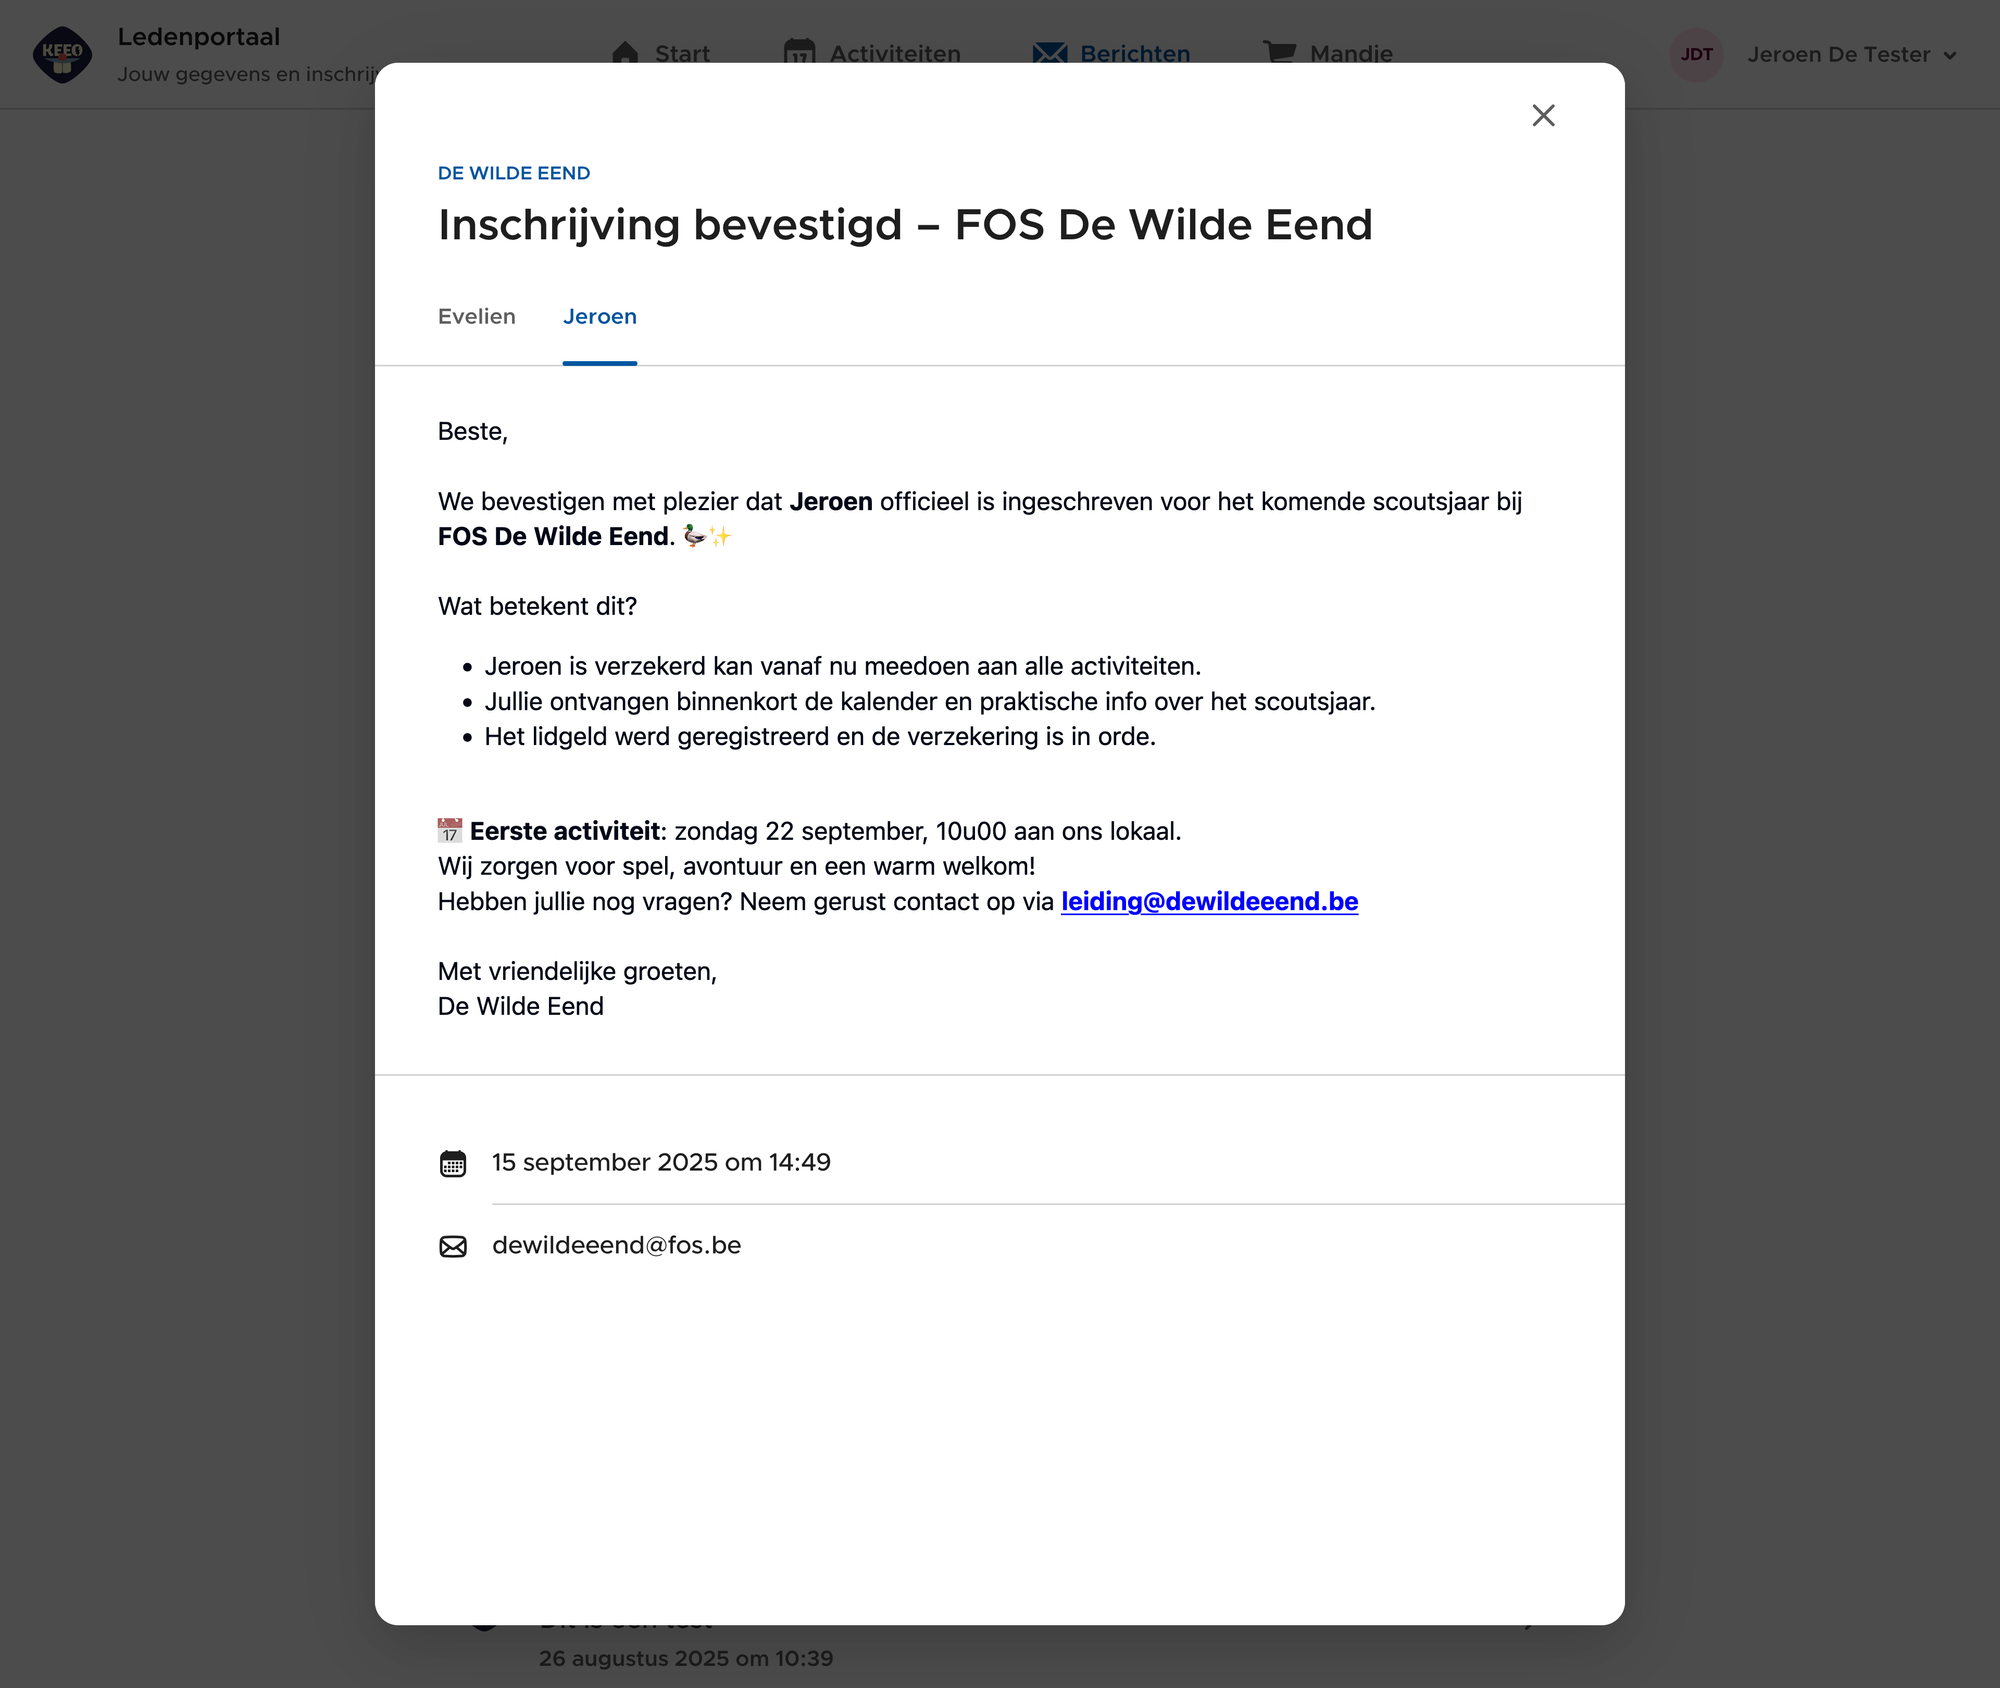Click the Mandje navigation label

pos(1351,54)
